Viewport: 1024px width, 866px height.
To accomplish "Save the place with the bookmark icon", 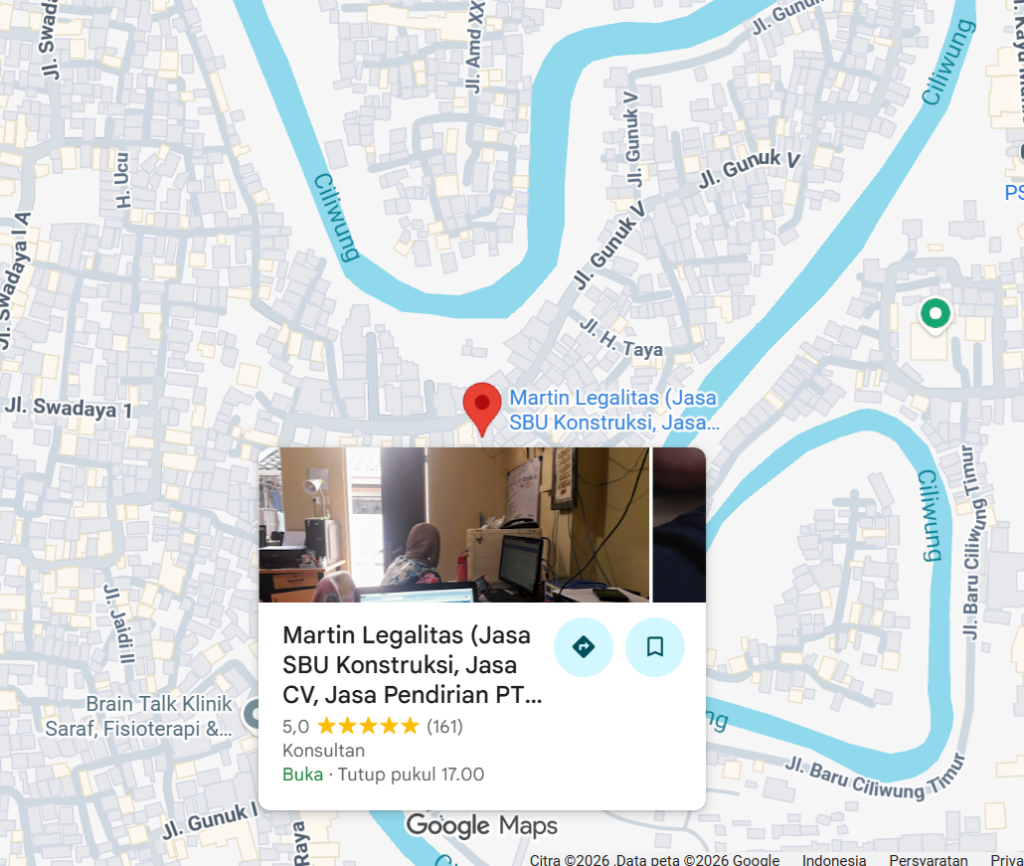I will [x=655, y=647].
